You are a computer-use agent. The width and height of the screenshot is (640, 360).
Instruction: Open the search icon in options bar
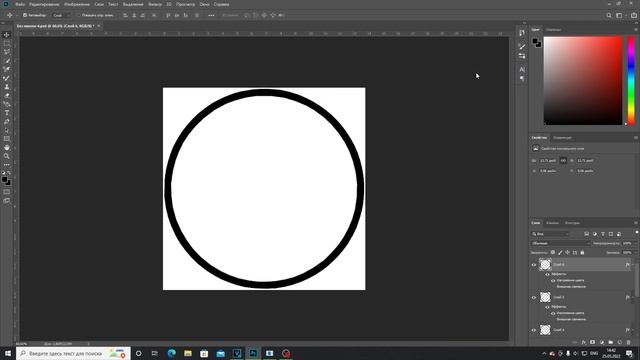coord(609,15)
